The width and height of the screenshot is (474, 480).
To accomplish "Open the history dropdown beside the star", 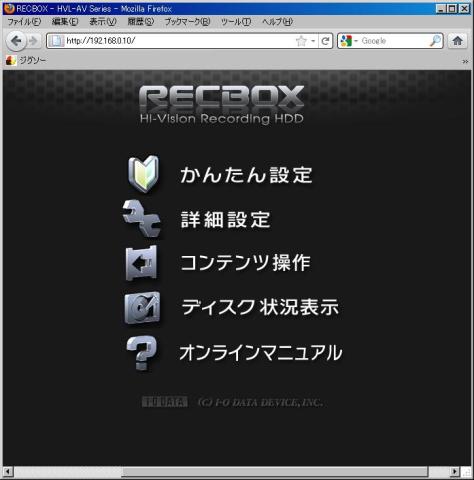I will point(313,41).
